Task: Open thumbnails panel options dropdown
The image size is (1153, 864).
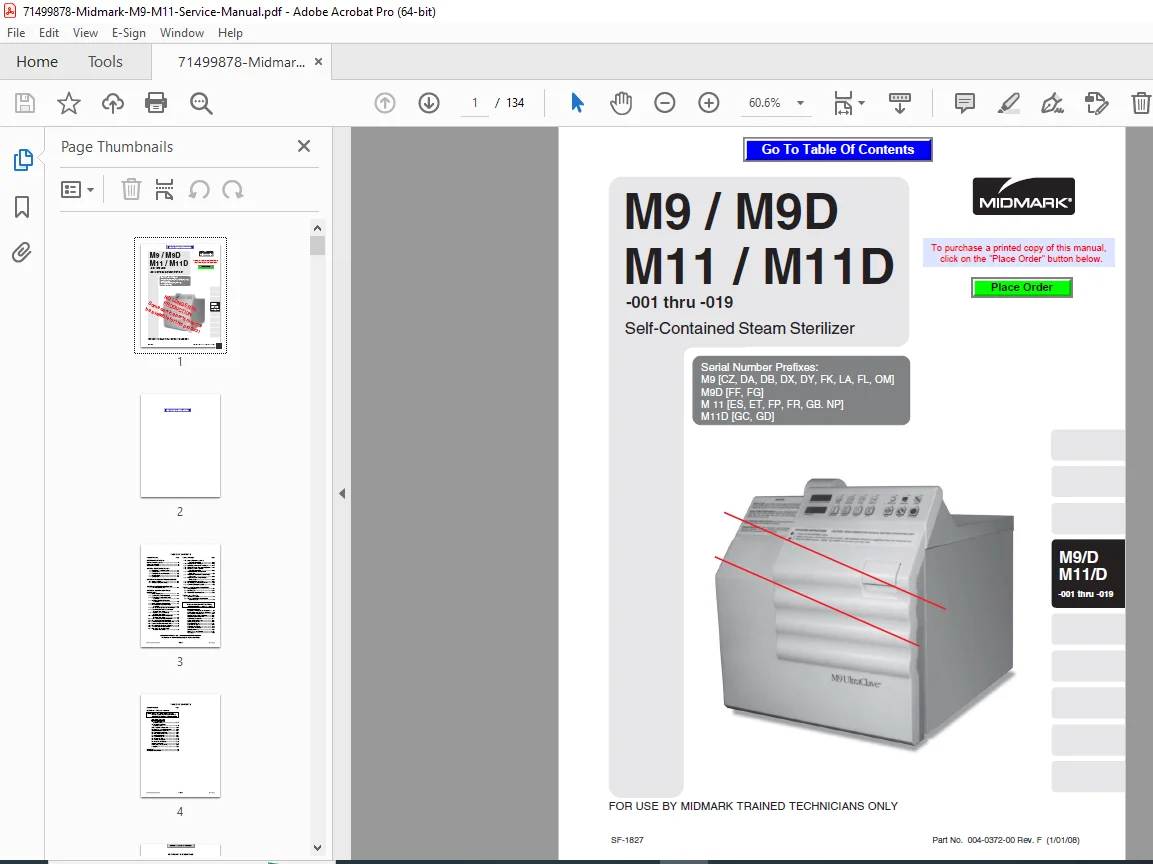Action: pos(77,190)
